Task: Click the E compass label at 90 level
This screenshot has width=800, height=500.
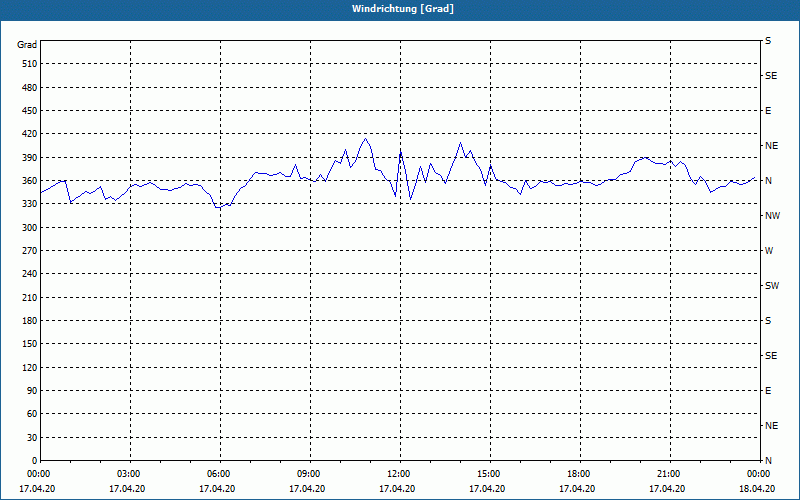Action: coord(768,391)
